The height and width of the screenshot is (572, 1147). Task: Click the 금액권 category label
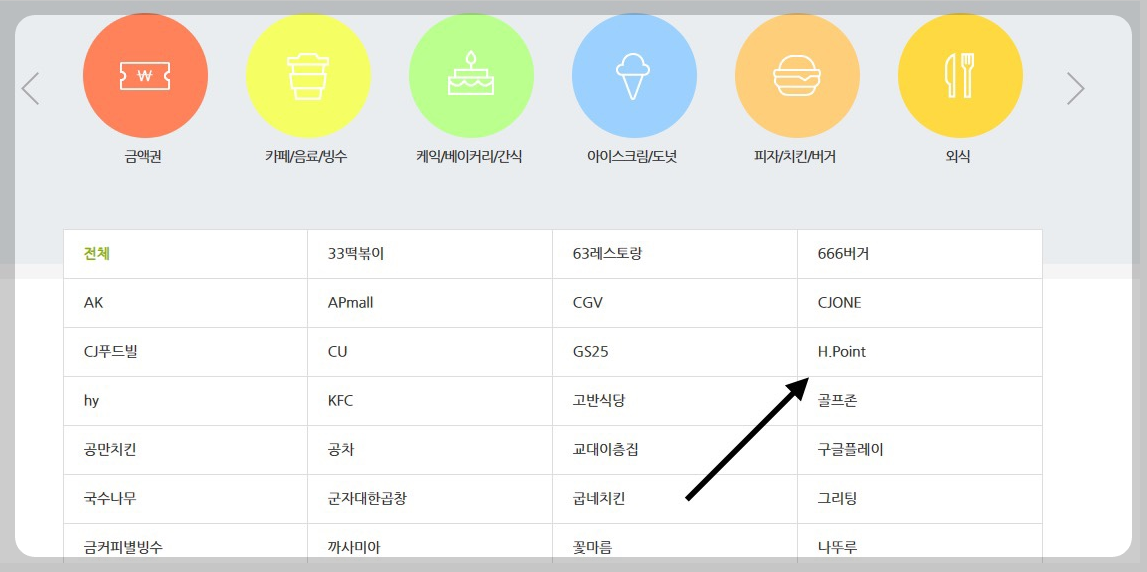143,157
